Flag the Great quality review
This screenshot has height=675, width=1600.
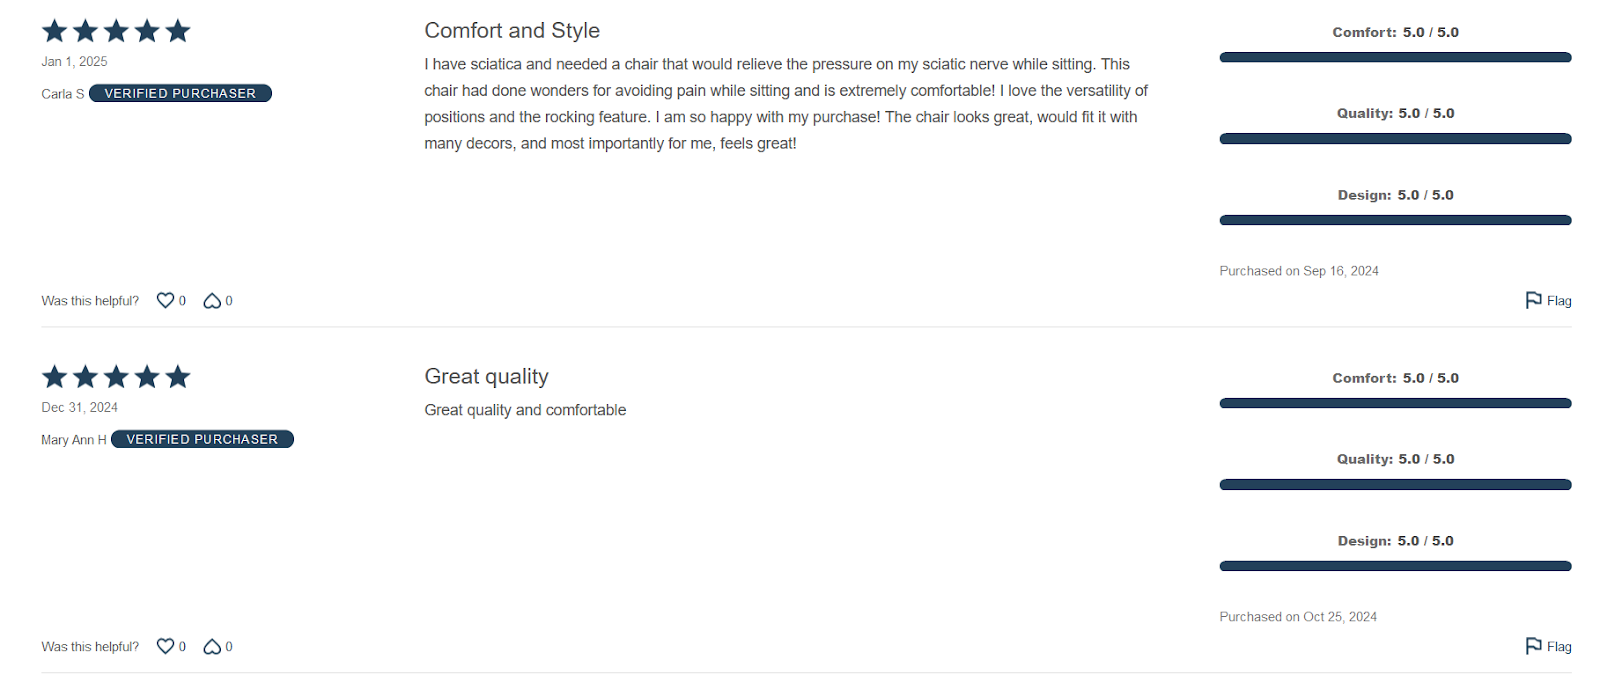(x=1548, y=646)
